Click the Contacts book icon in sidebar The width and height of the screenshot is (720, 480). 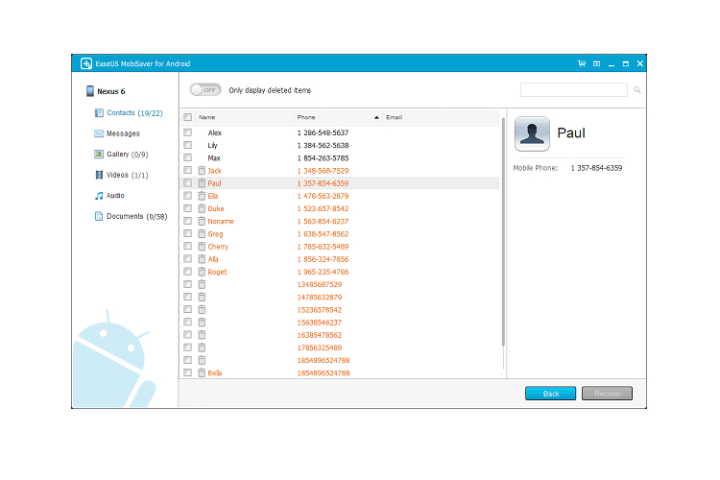pyautogui.click(x=99, y=113)
